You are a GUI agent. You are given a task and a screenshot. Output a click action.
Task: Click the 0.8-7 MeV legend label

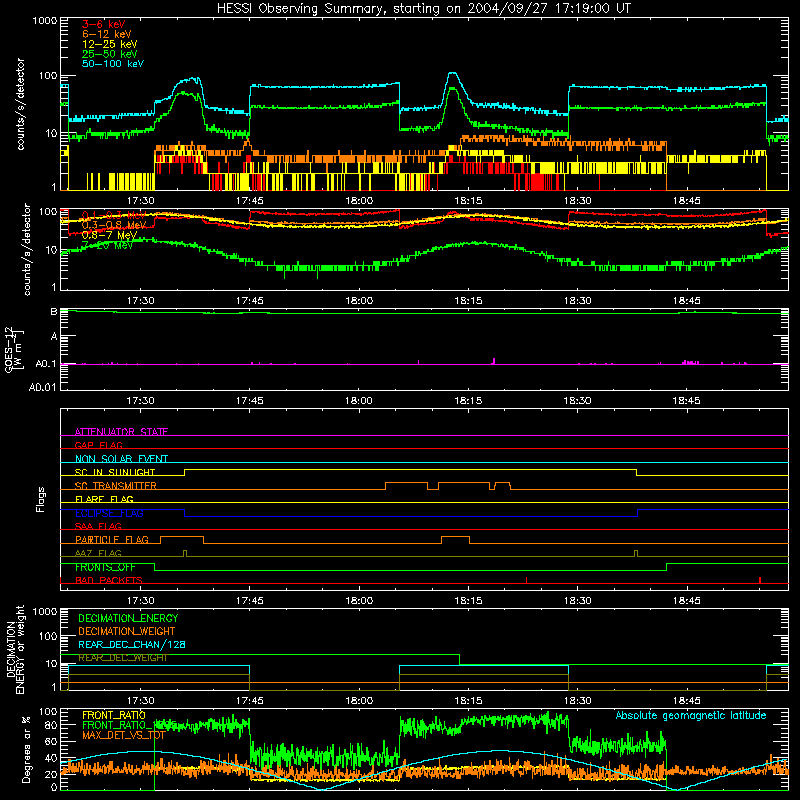click(x=110, y=235)
